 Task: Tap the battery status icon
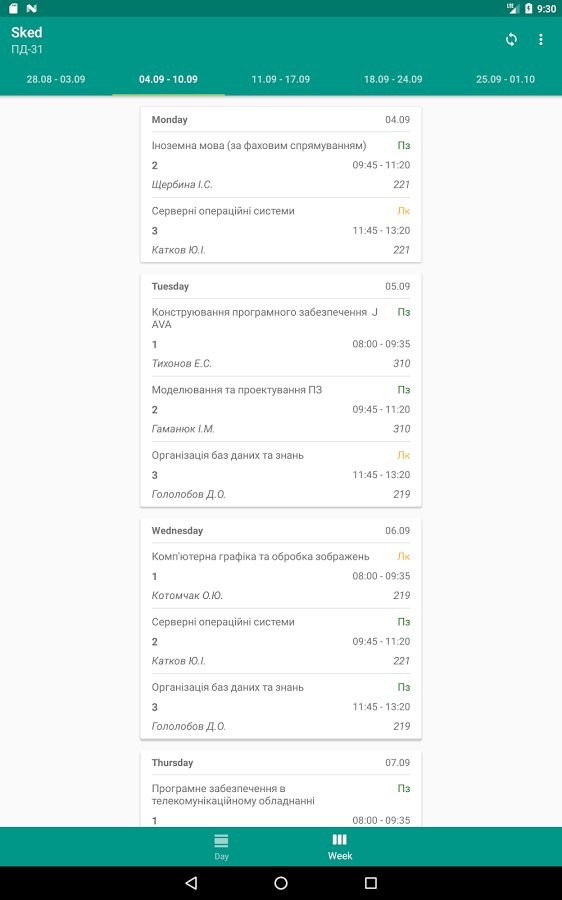click(528, 8)
